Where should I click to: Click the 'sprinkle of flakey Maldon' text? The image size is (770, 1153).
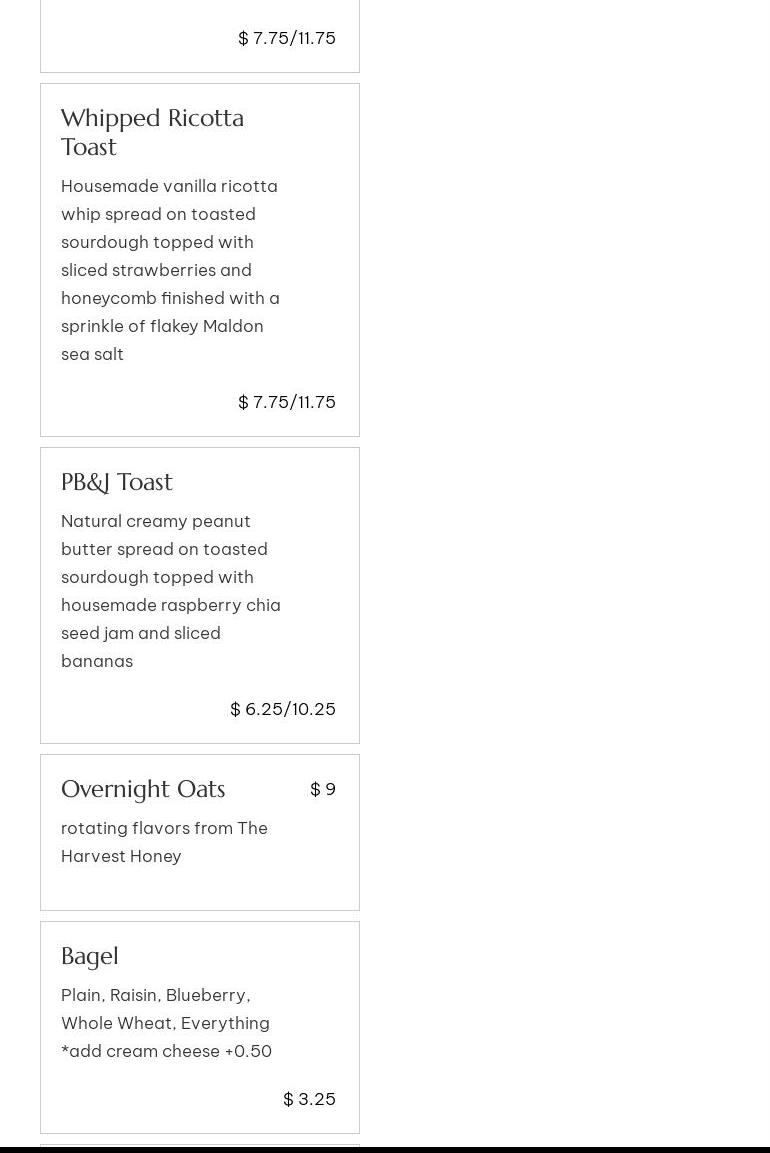162,326
